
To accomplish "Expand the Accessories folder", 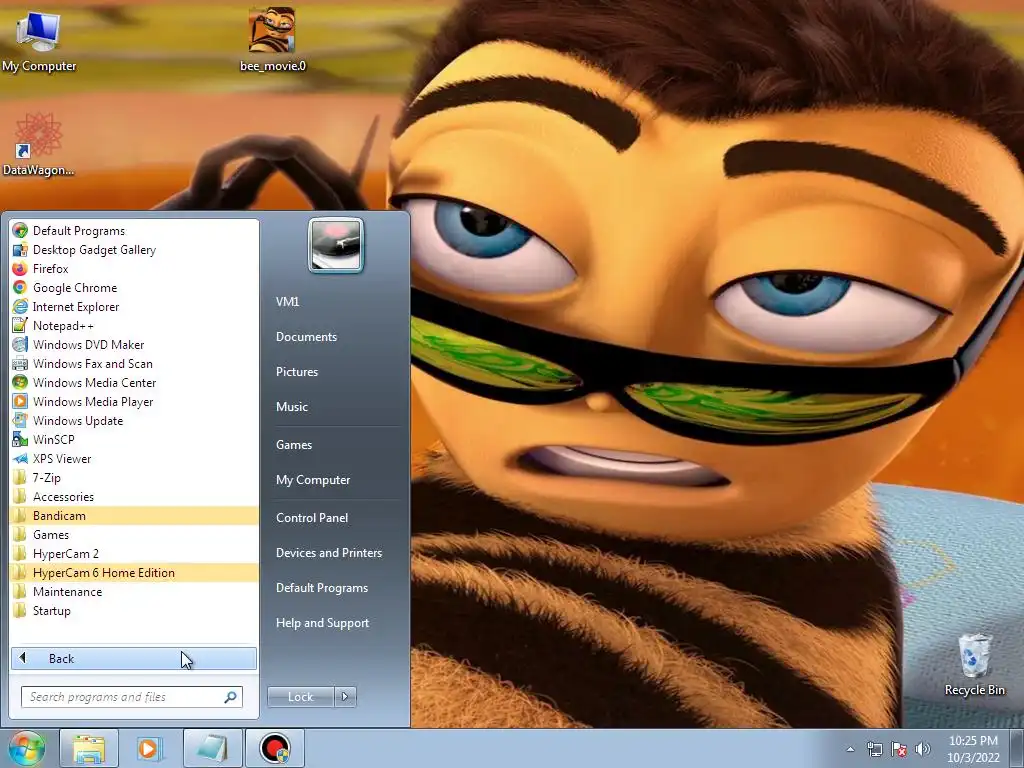I will tap(134, 496).
